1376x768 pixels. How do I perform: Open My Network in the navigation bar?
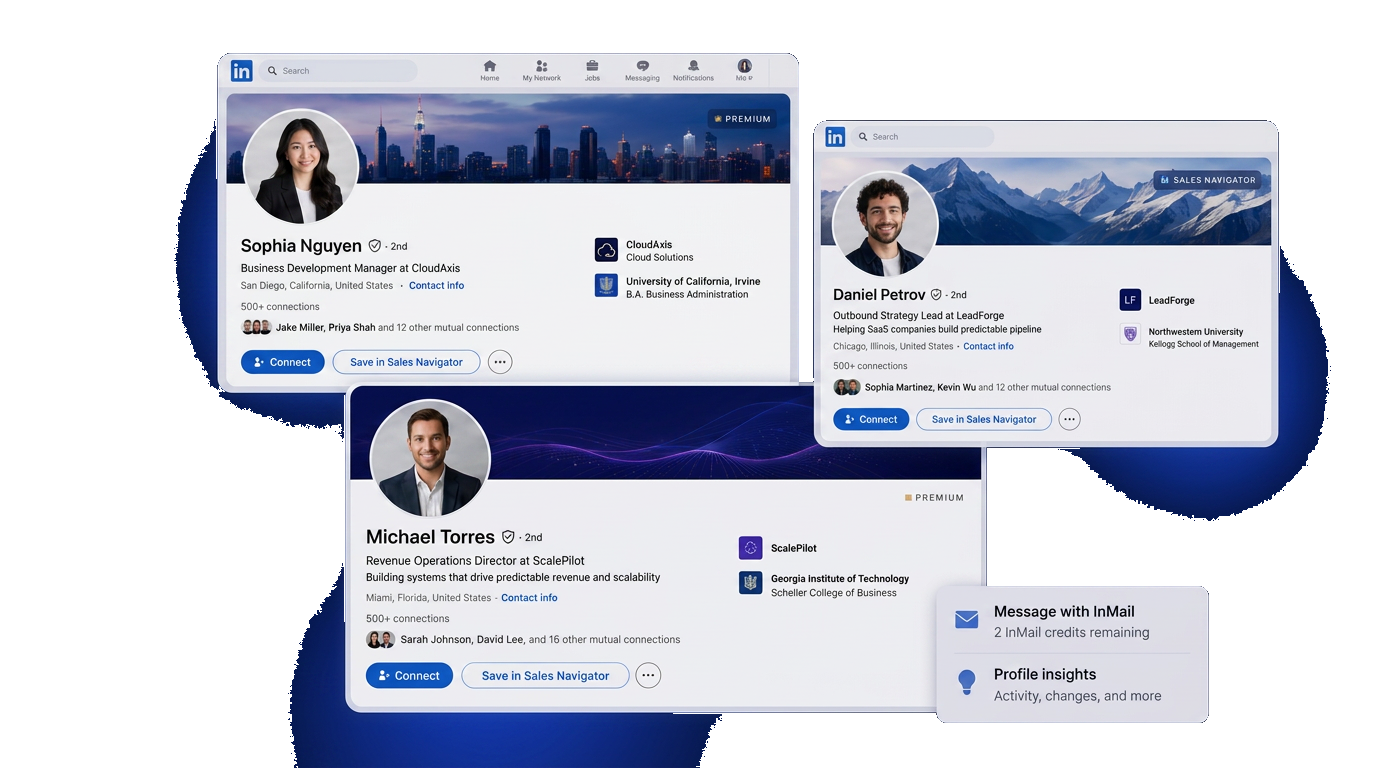[x=541, y=70]
